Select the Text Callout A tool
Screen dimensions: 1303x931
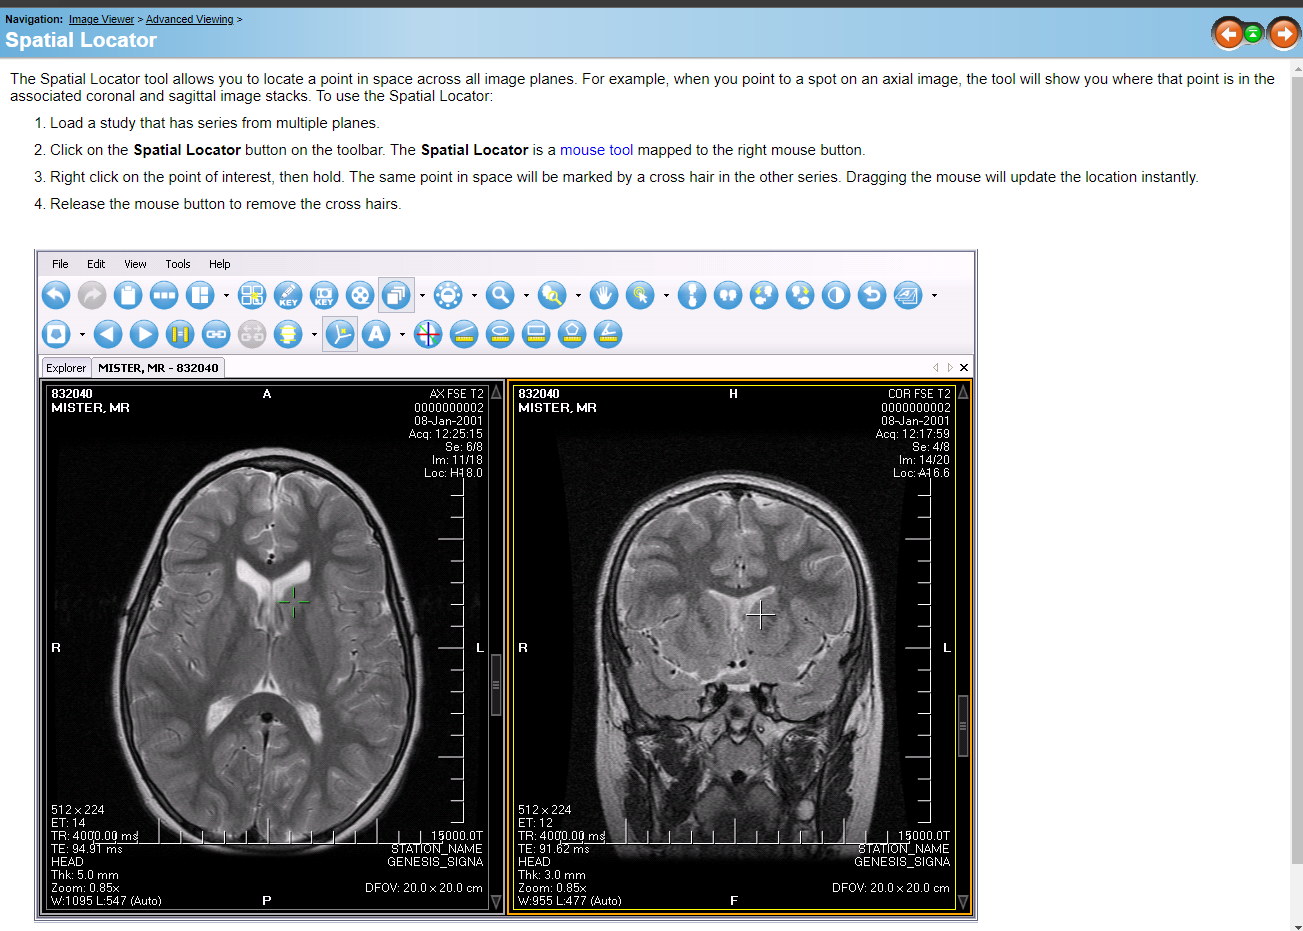point(376,333)
